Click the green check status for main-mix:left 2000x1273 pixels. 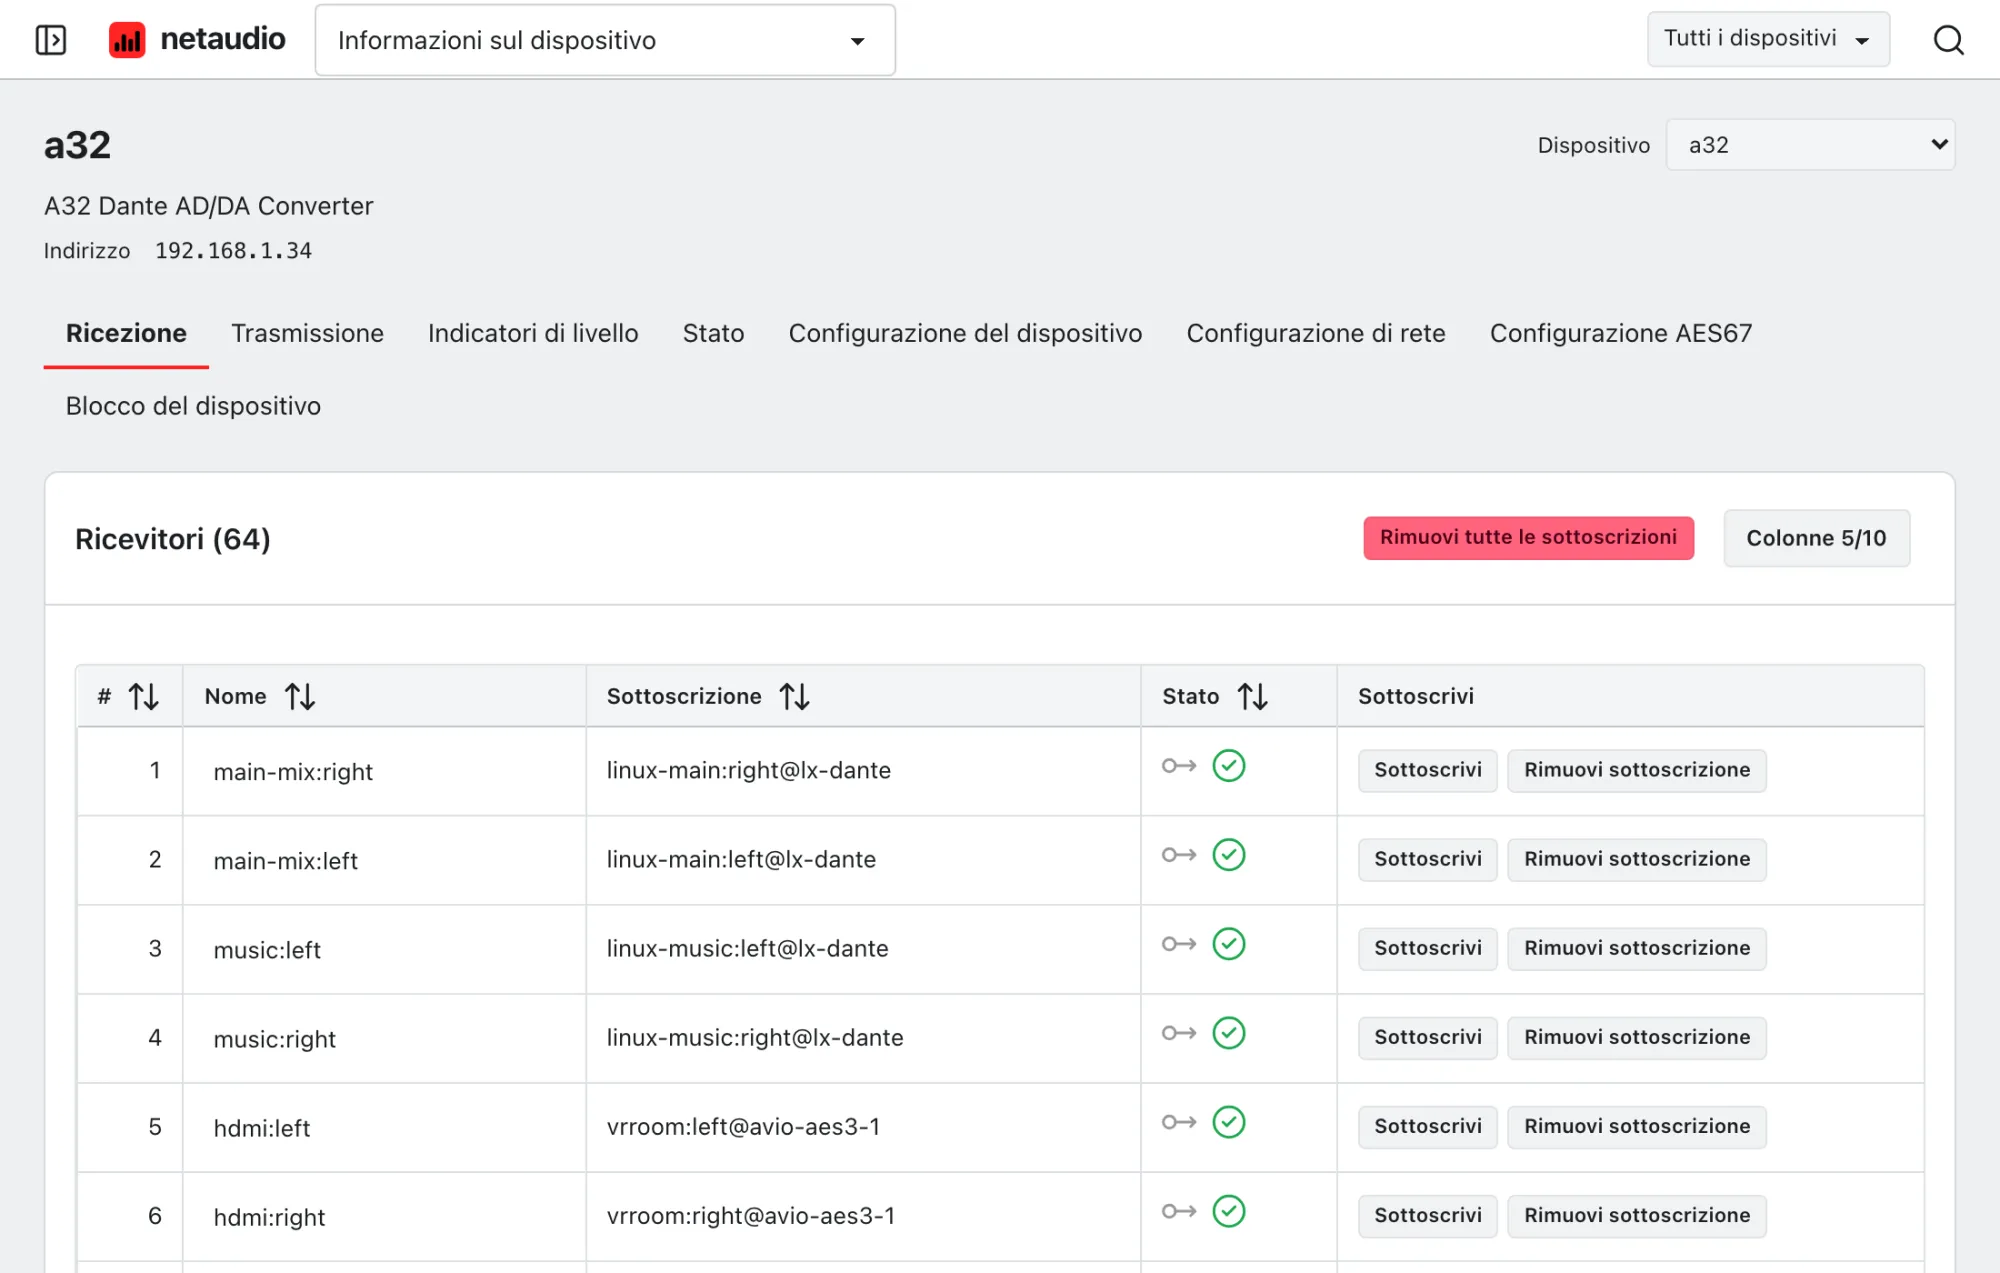click(1229, 855)
